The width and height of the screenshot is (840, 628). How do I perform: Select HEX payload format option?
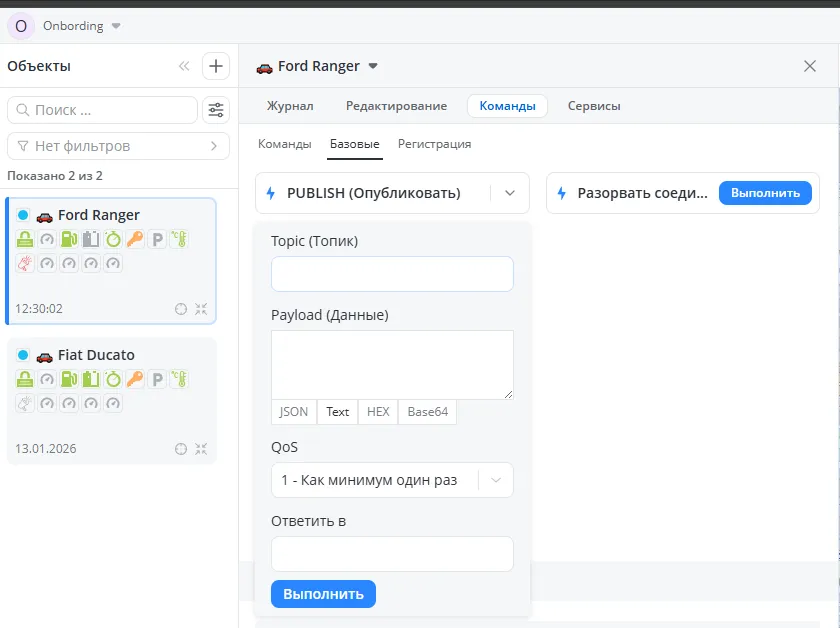click(378, 412)
